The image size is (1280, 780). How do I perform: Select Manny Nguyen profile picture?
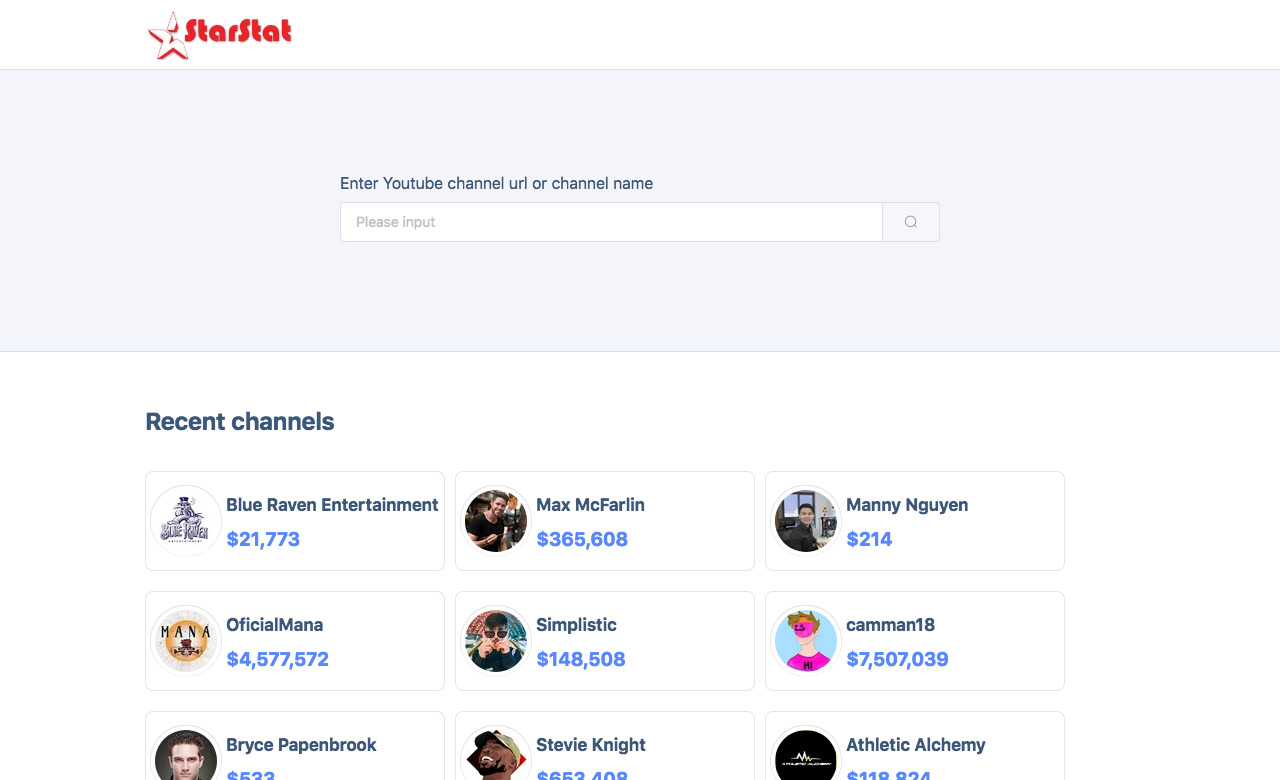(x=806, y=521)
